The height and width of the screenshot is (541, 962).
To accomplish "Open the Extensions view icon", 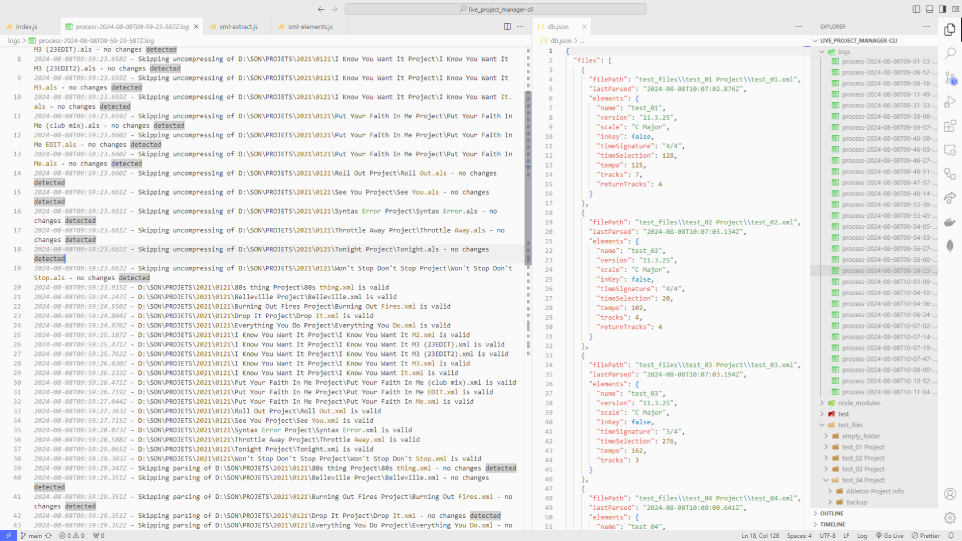I will click(950, 126).
